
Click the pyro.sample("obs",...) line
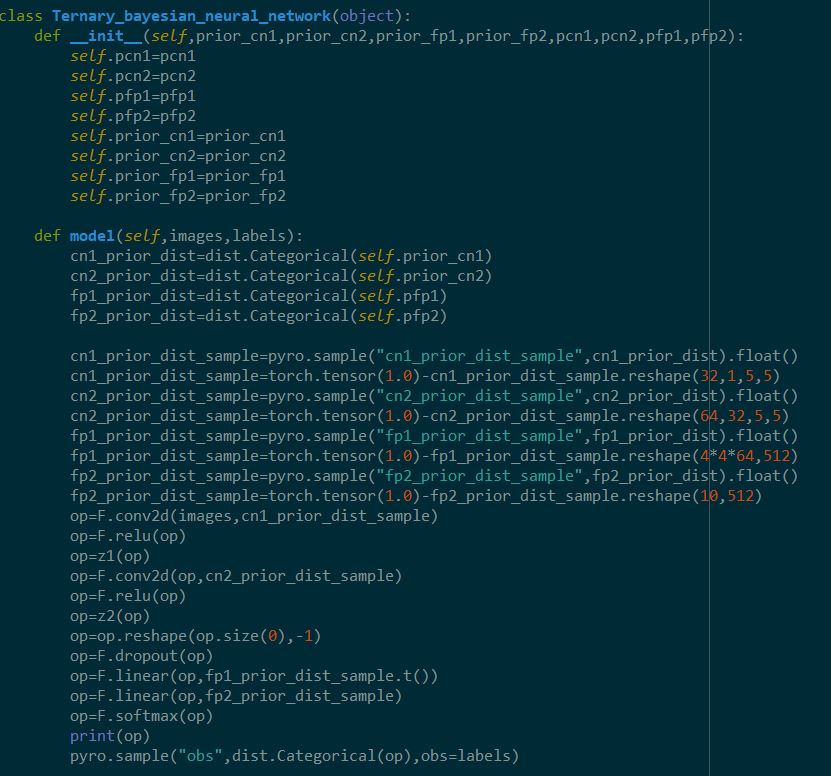pyautogui.click(x=295, y=756)
